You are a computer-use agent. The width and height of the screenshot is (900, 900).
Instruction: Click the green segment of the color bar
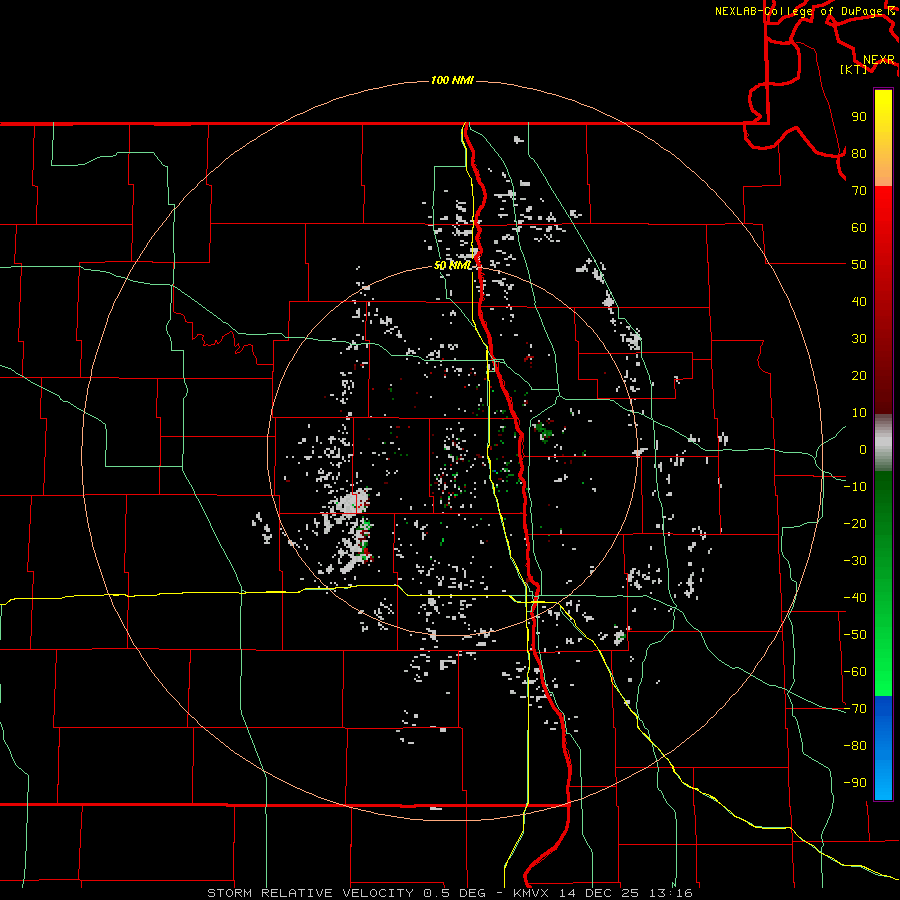(883, 584)
